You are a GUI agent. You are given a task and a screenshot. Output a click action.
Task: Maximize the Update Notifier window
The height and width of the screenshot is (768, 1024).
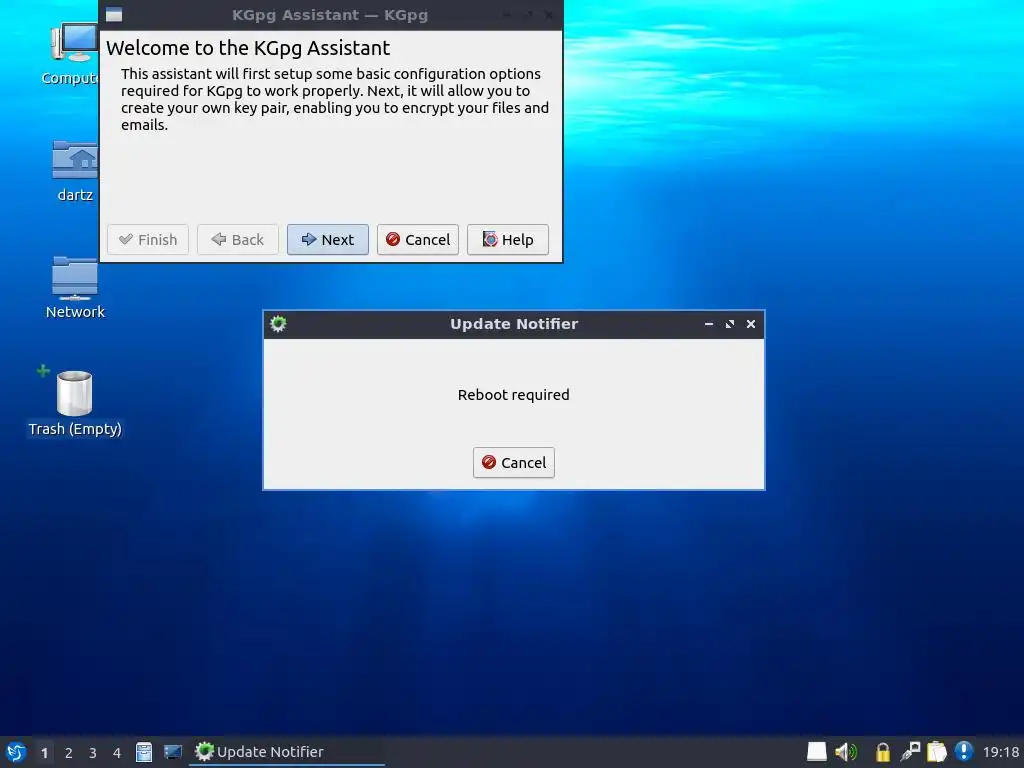(x=729, y=324)
